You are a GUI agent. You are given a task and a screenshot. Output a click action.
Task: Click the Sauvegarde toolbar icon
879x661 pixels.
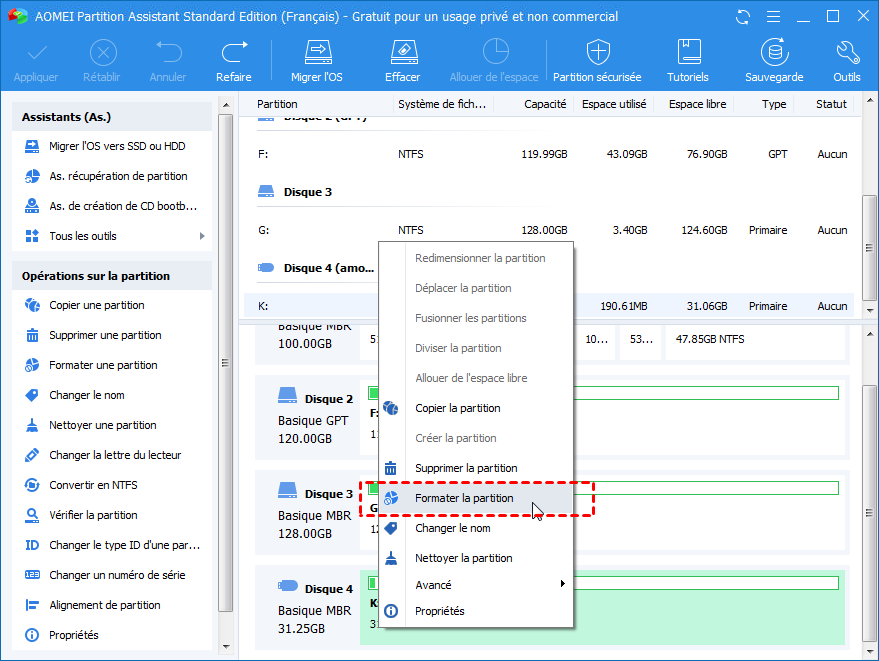773,53
